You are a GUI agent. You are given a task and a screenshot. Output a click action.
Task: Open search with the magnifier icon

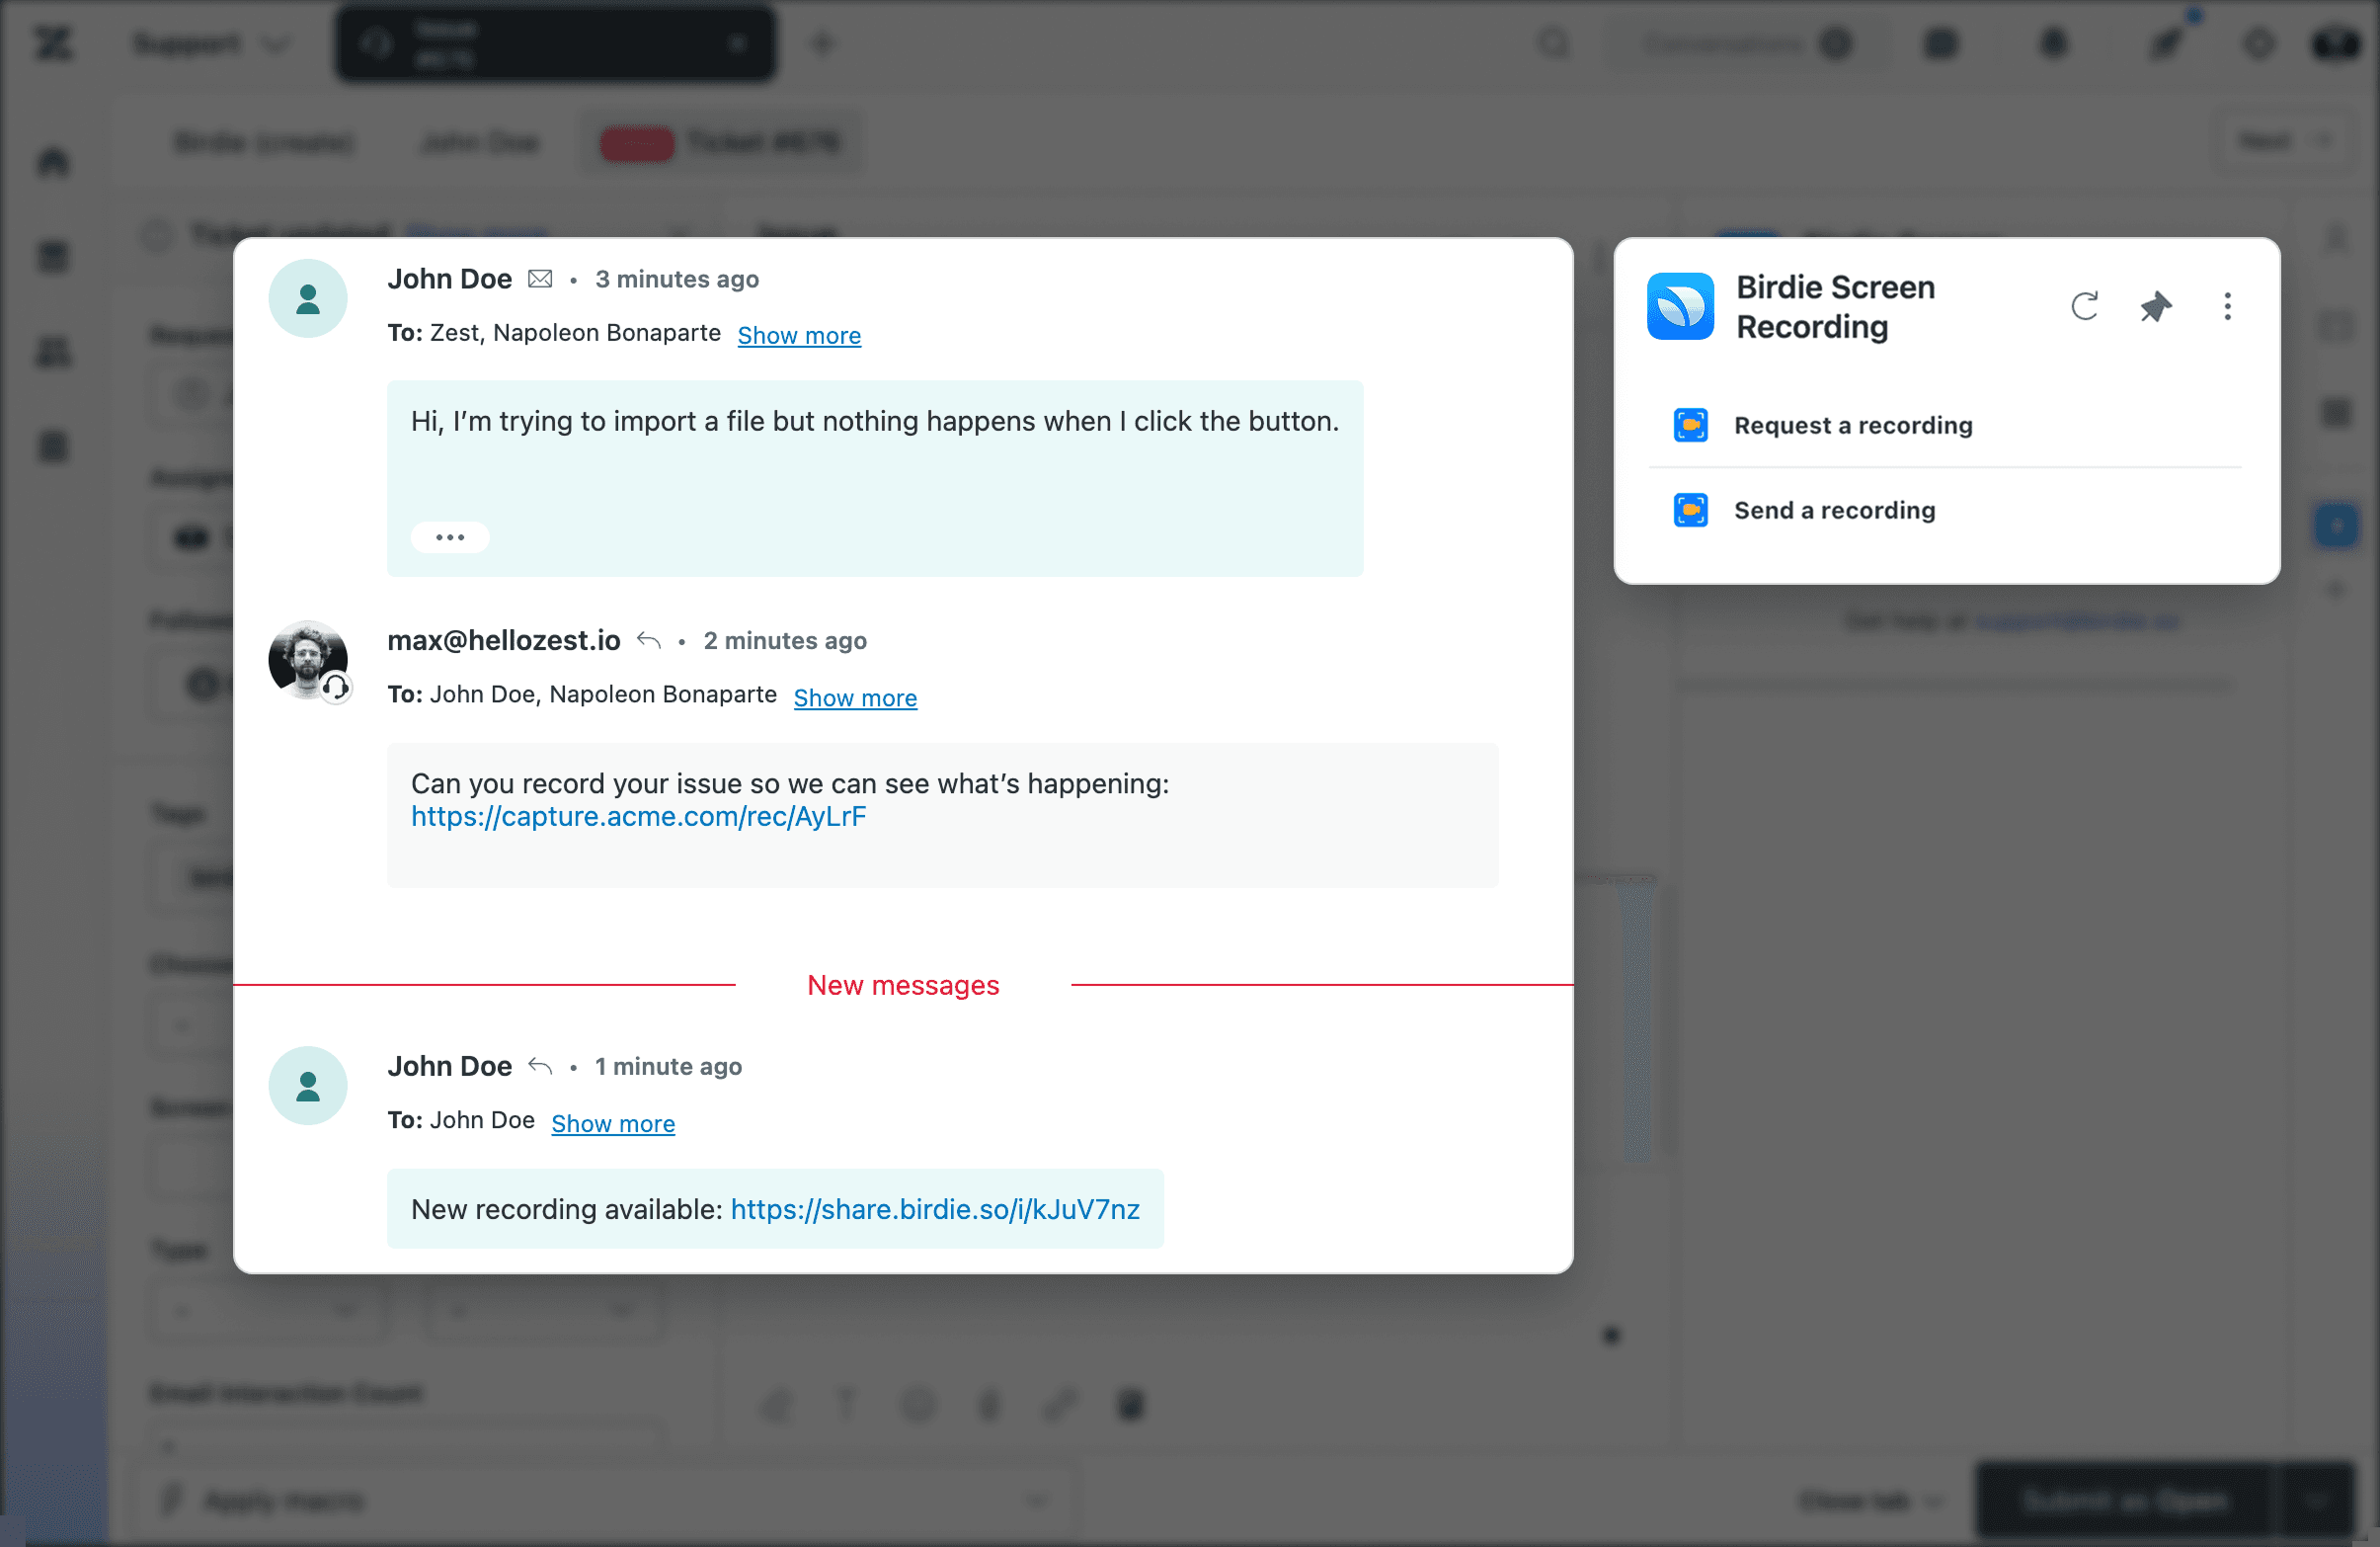[x=1554, y=43]
